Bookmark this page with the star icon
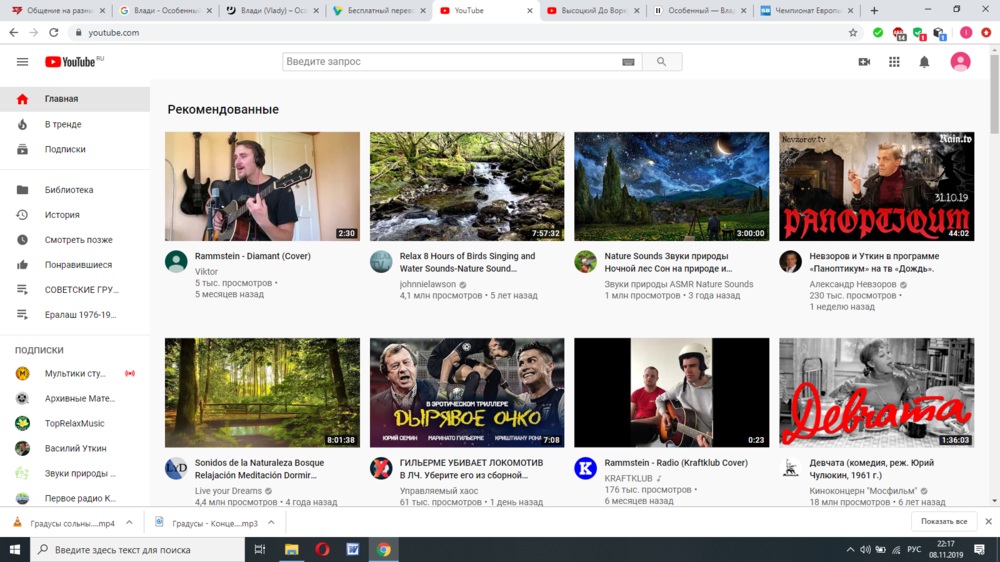 (x=853, y=33)
